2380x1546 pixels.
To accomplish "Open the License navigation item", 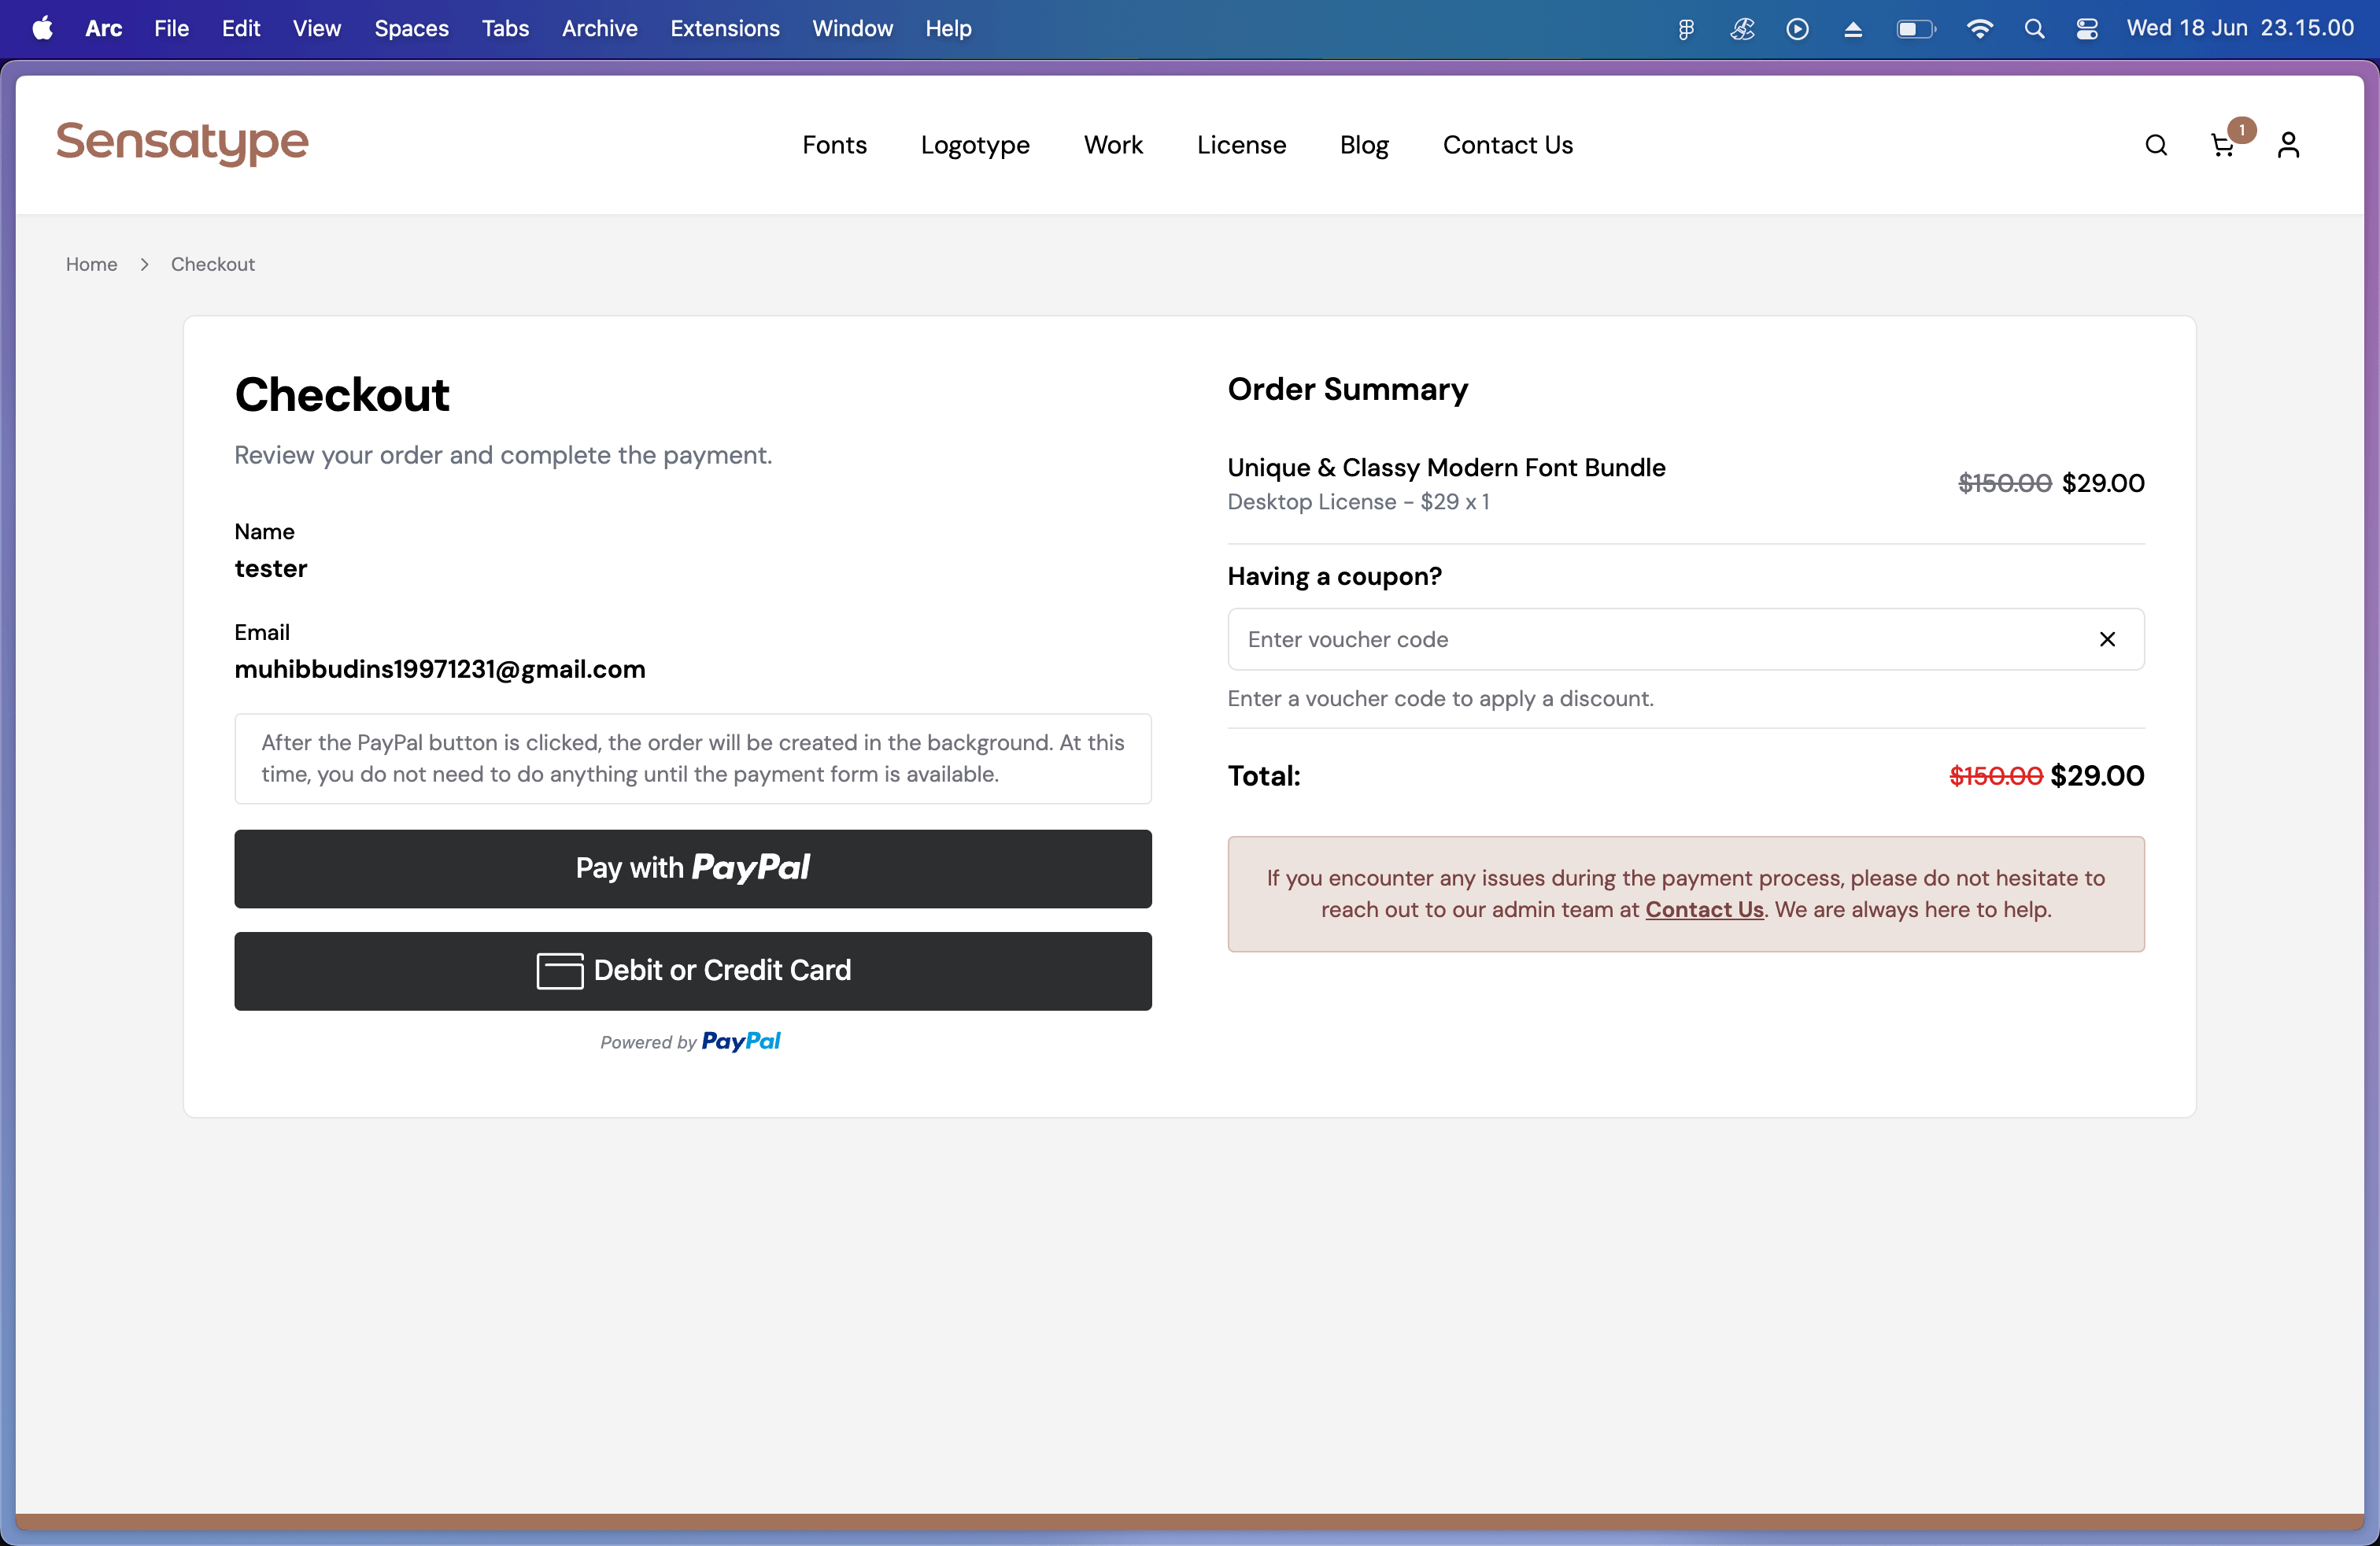I will [x=1241, y=146].
